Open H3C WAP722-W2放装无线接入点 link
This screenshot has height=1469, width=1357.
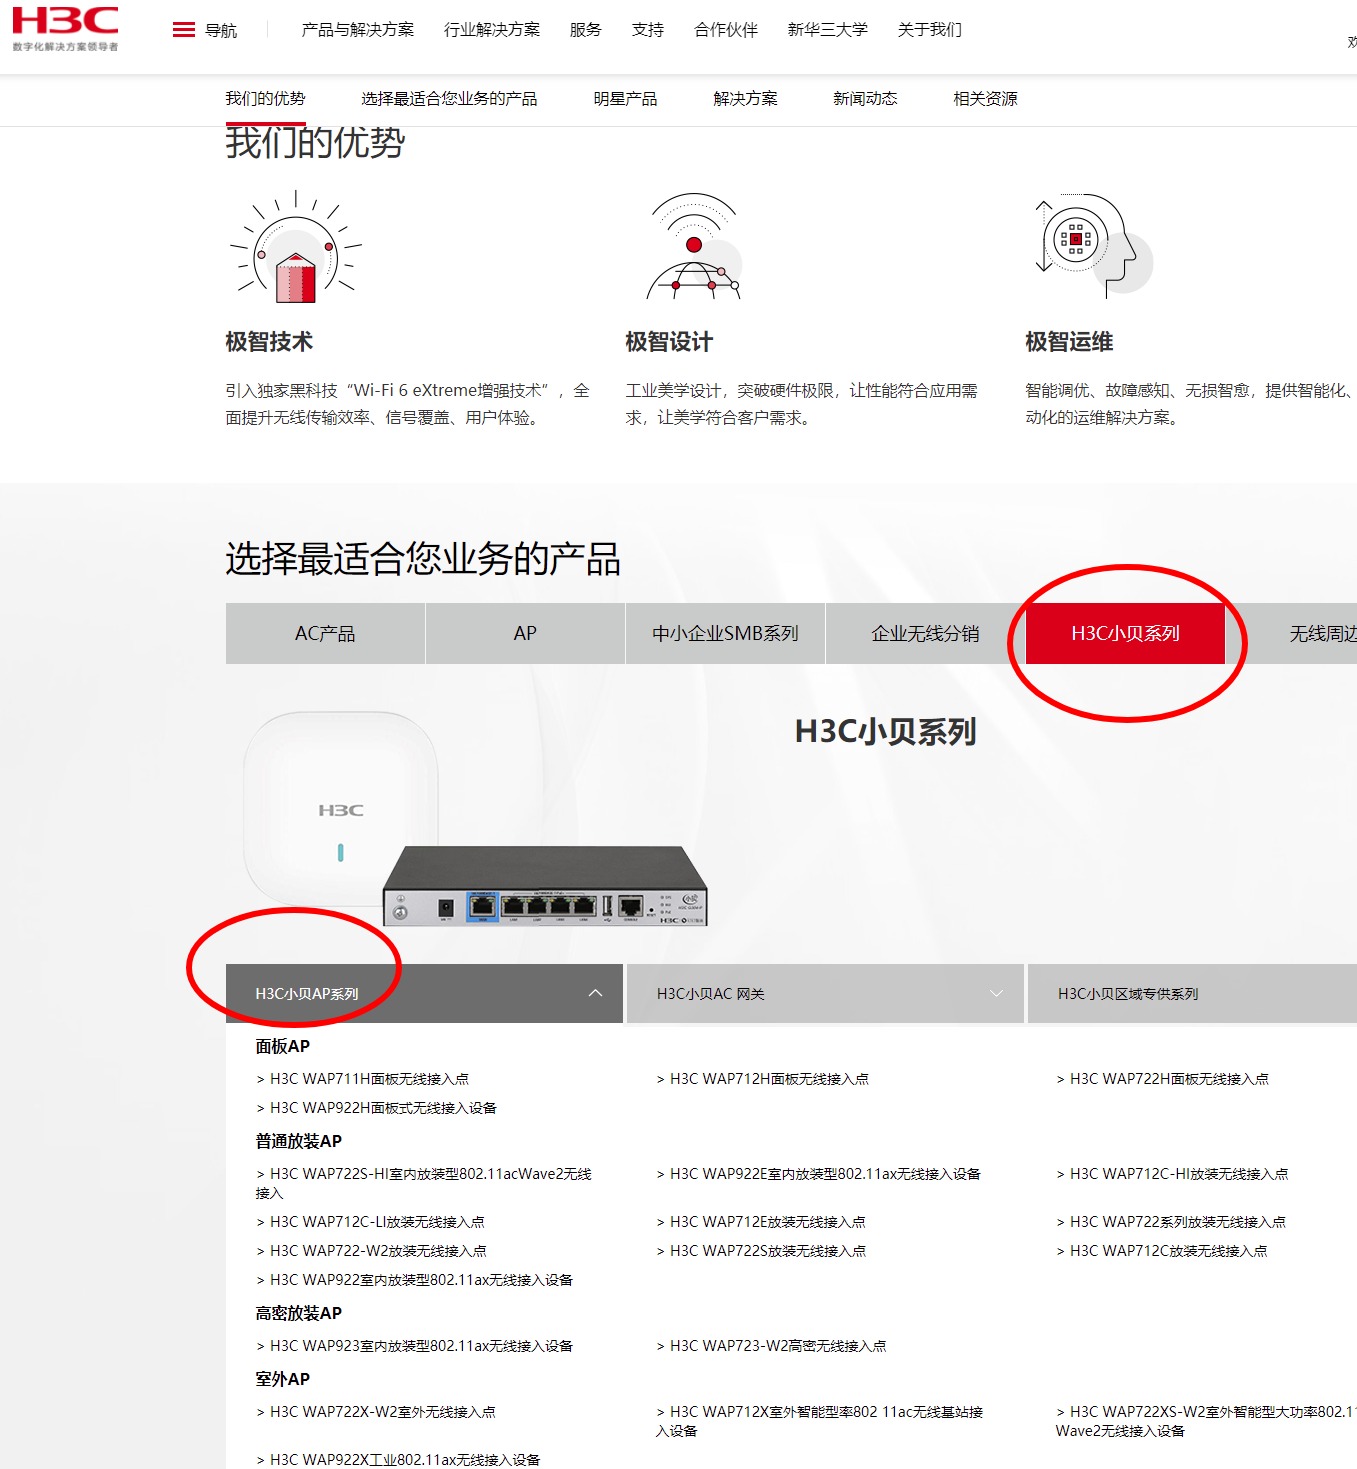371,1251
